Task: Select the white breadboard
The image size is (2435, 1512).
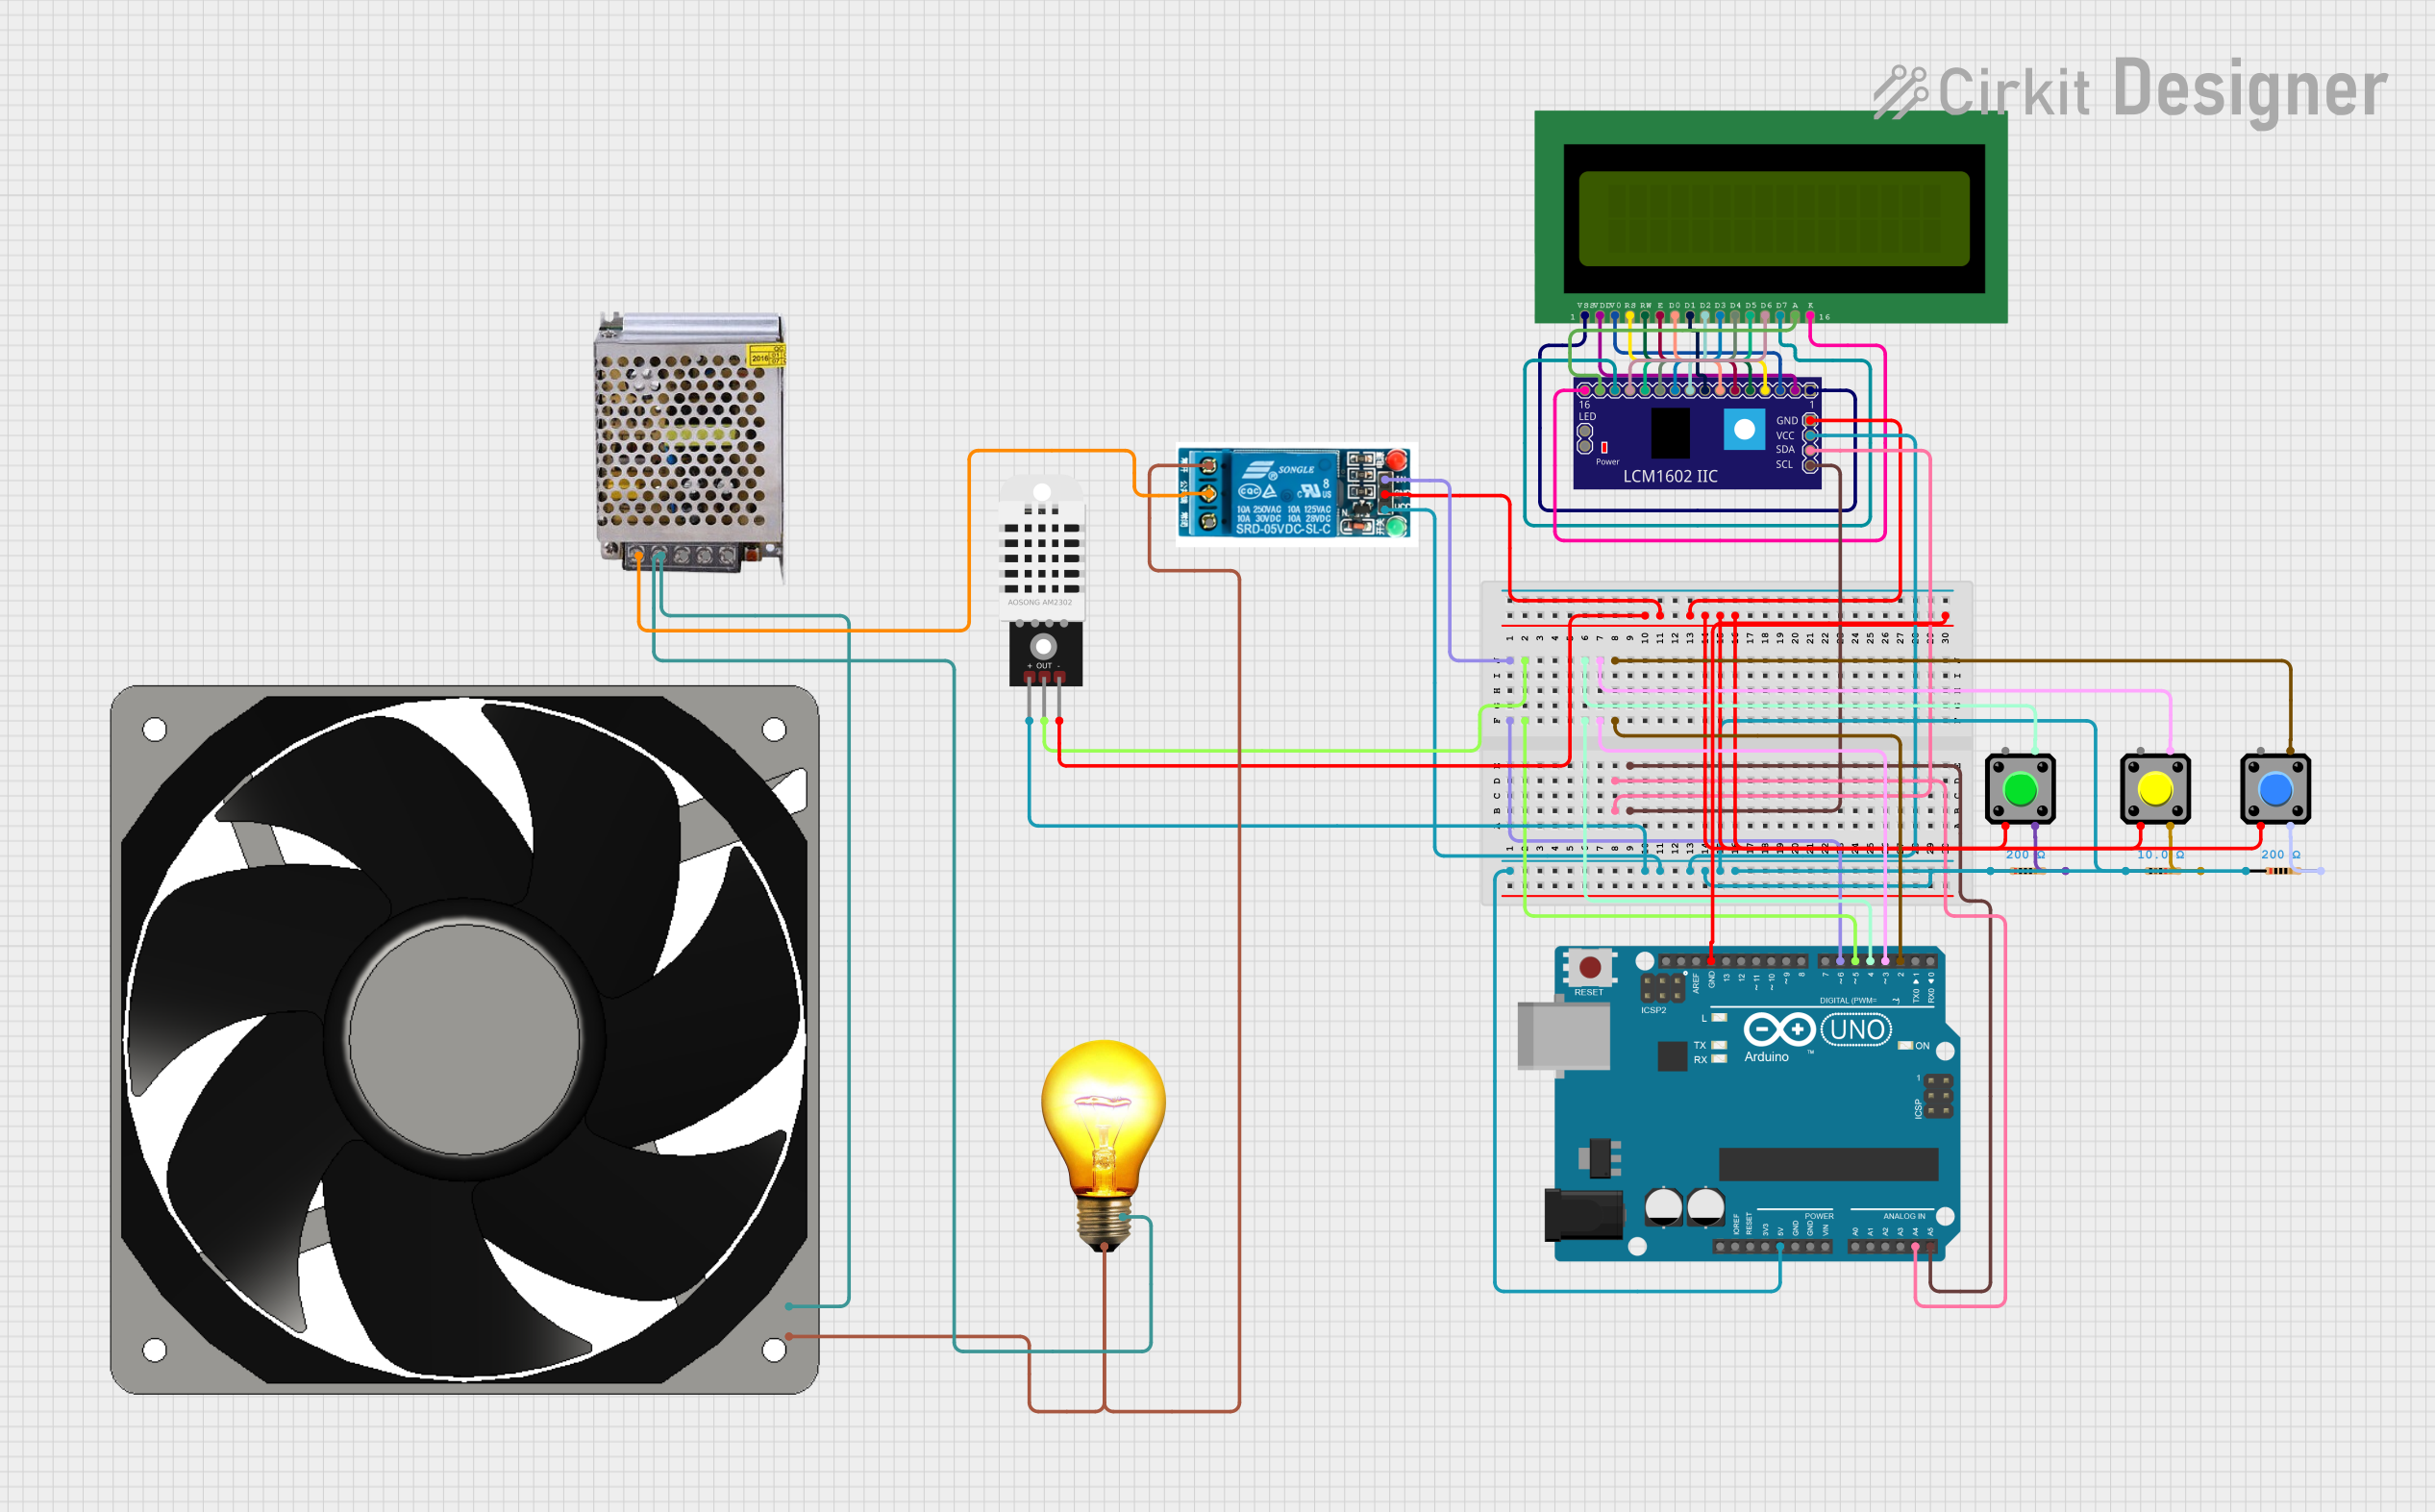Action: click(1727, 742)
